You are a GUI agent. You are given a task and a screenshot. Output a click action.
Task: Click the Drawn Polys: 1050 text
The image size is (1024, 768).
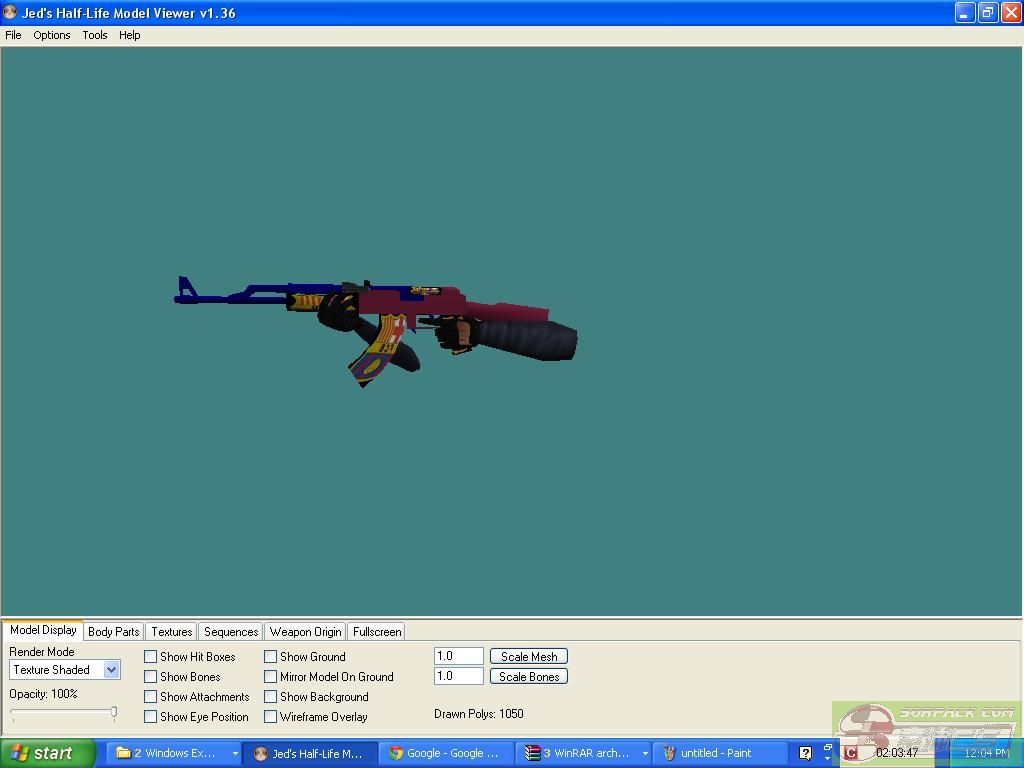tap(479, 714)
